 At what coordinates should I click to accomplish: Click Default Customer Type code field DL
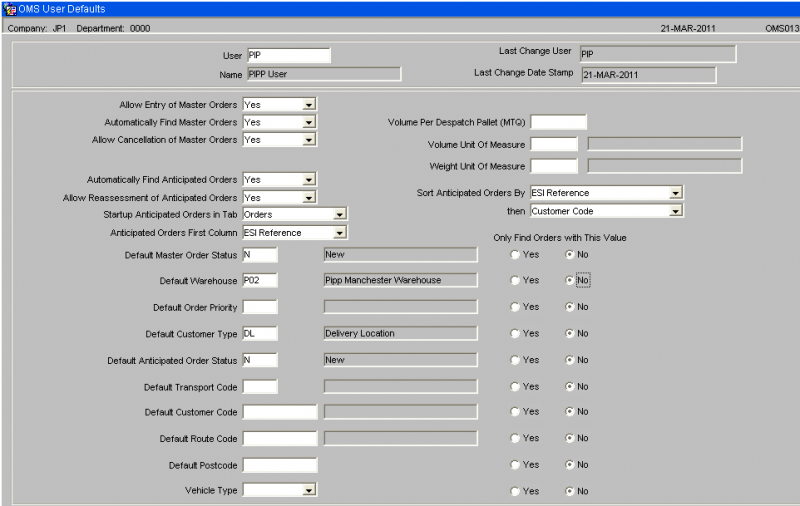[260, 334]
